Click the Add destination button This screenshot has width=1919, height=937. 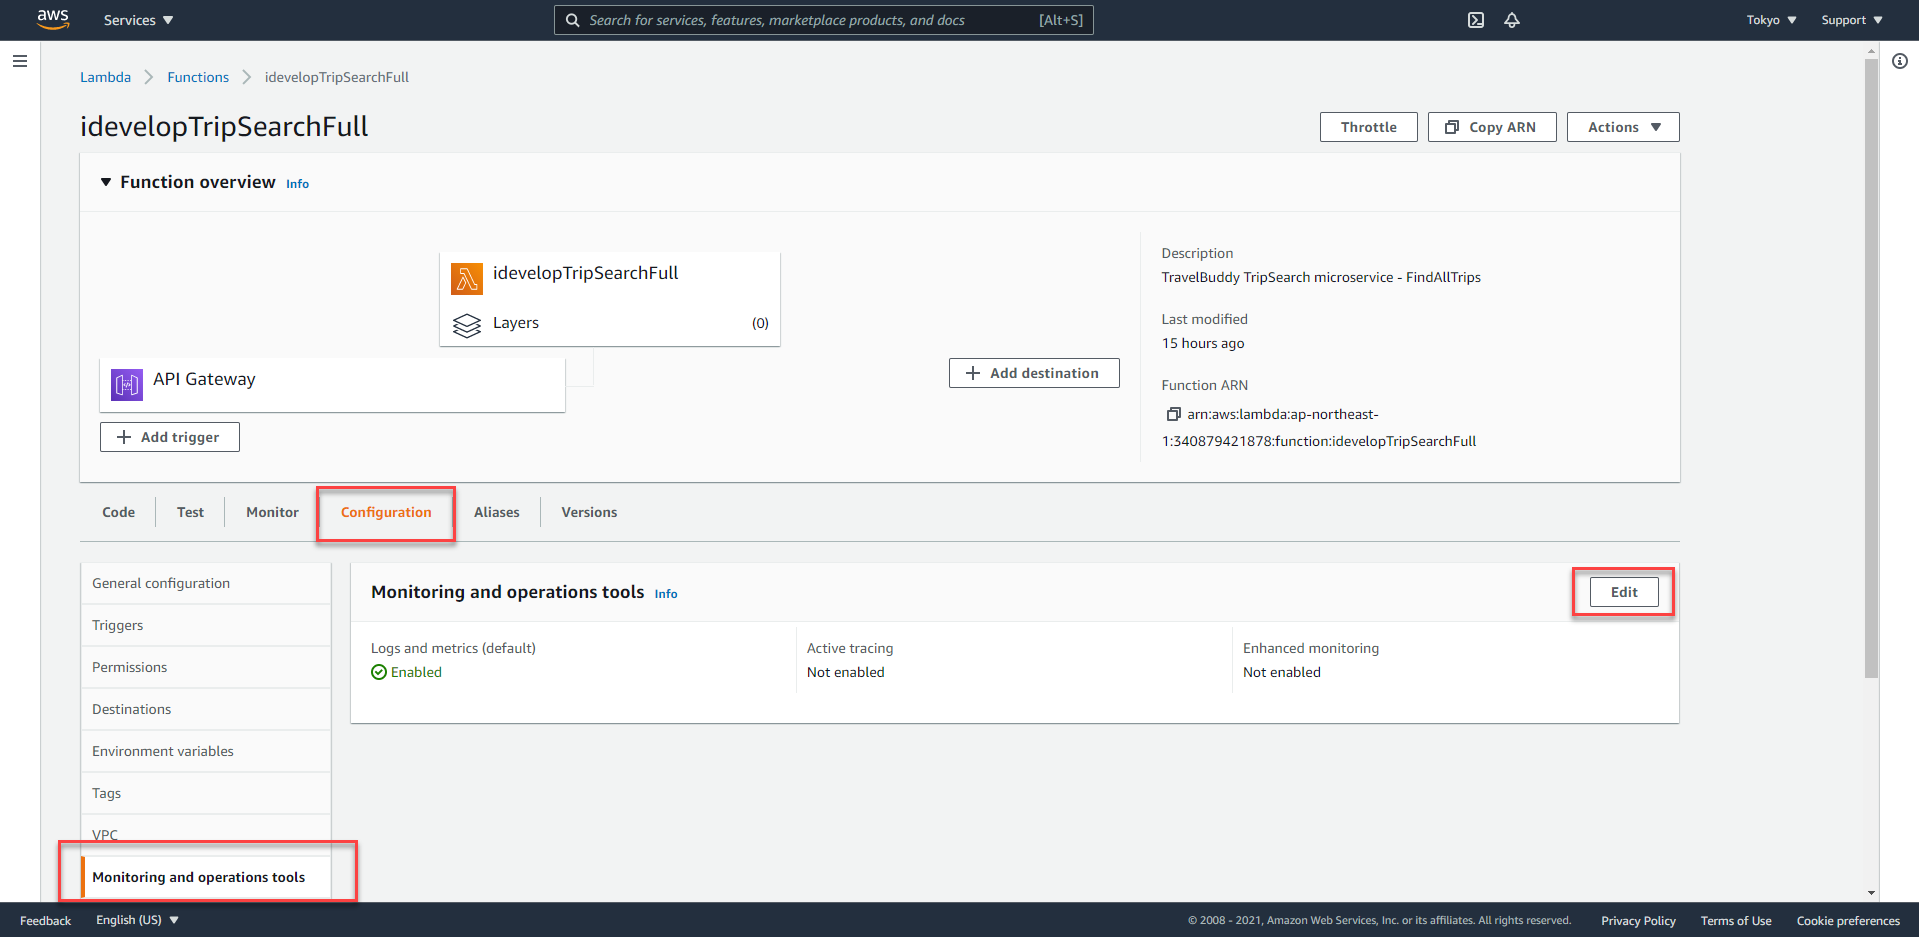(x=1034, y=373)
